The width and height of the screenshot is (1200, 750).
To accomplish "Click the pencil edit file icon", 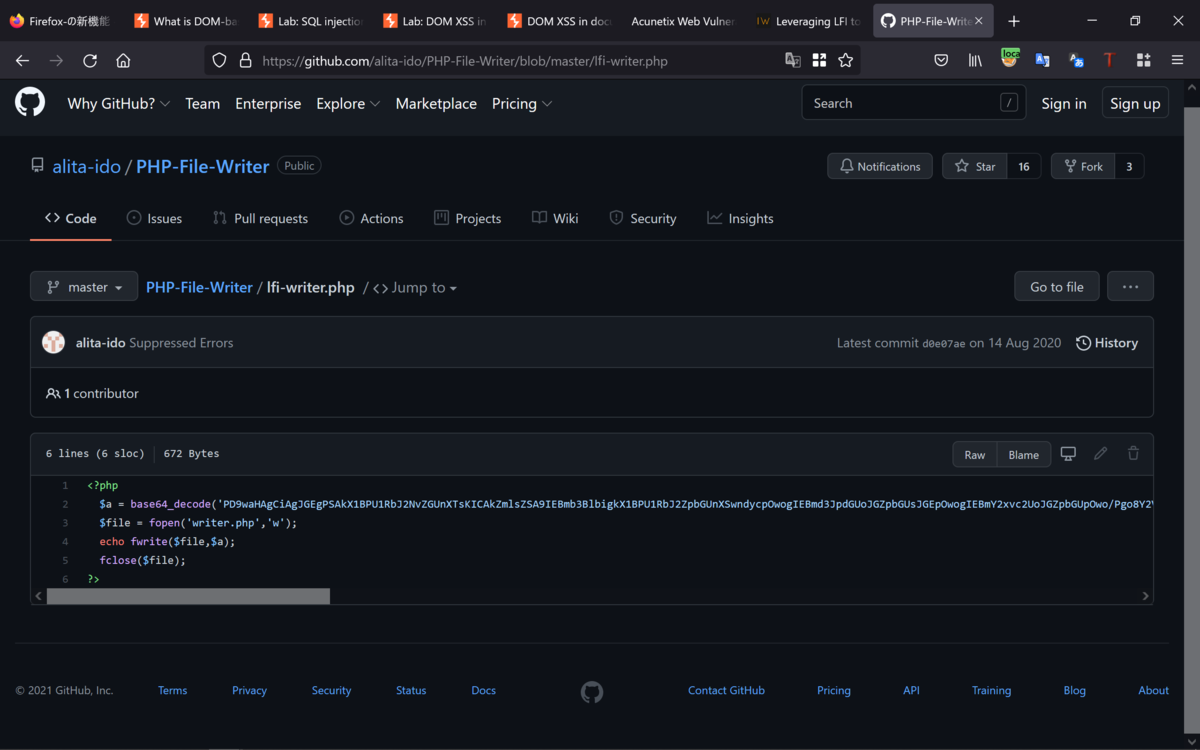I will point(1100,454).
